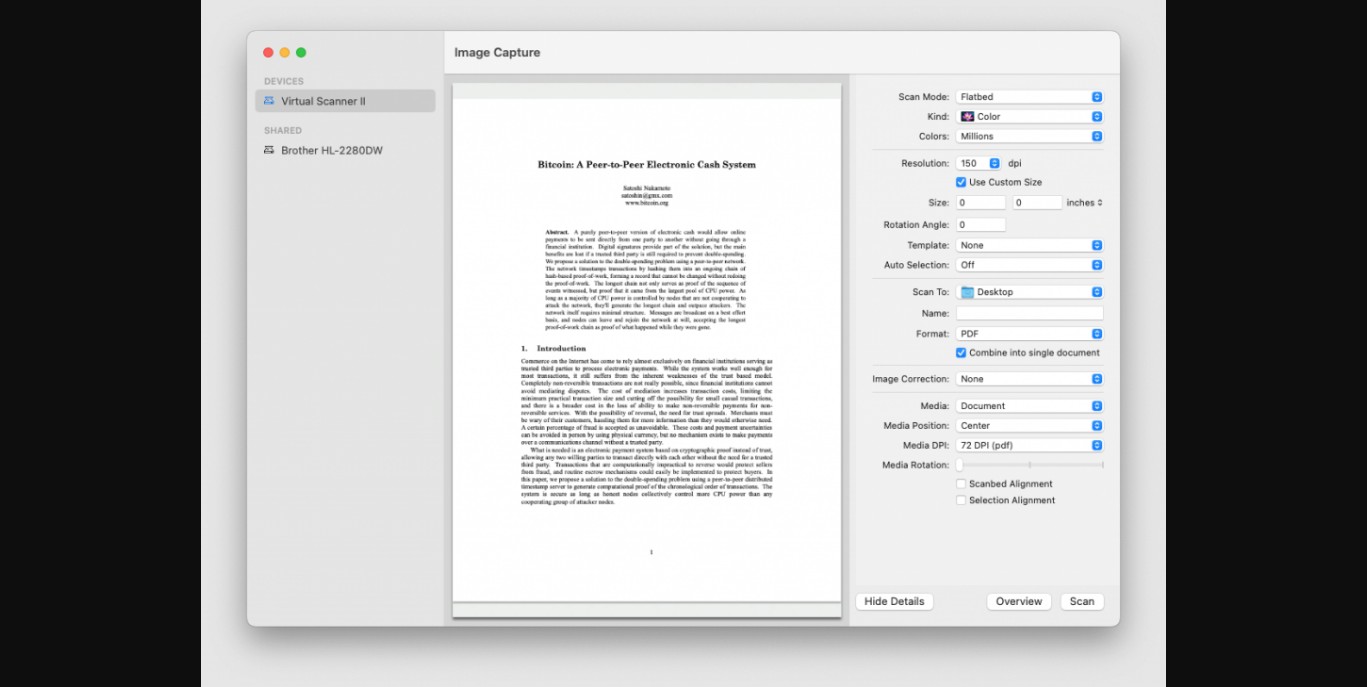This screenshot has height=687, width=1367.
Task: Click the Name text field
Action: tap(1030, 313)
